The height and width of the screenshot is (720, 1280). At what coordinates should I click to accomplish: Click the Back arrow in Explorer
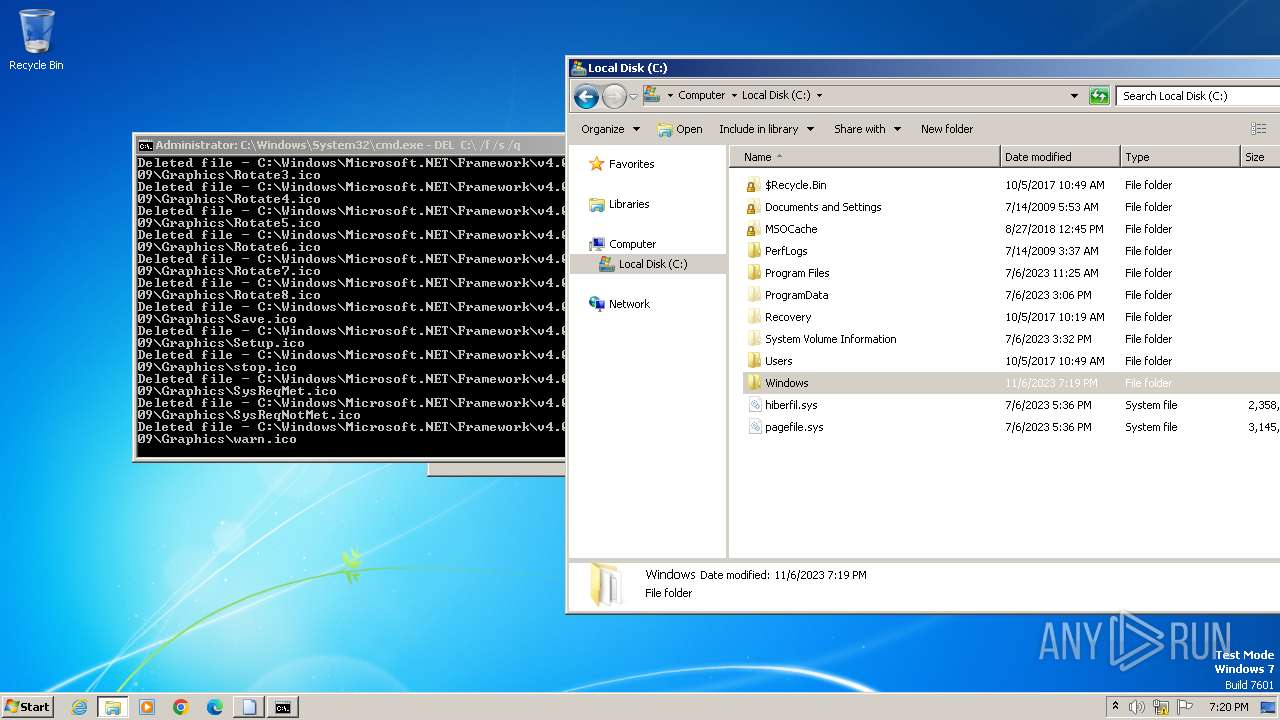click(x=587, y=96)
